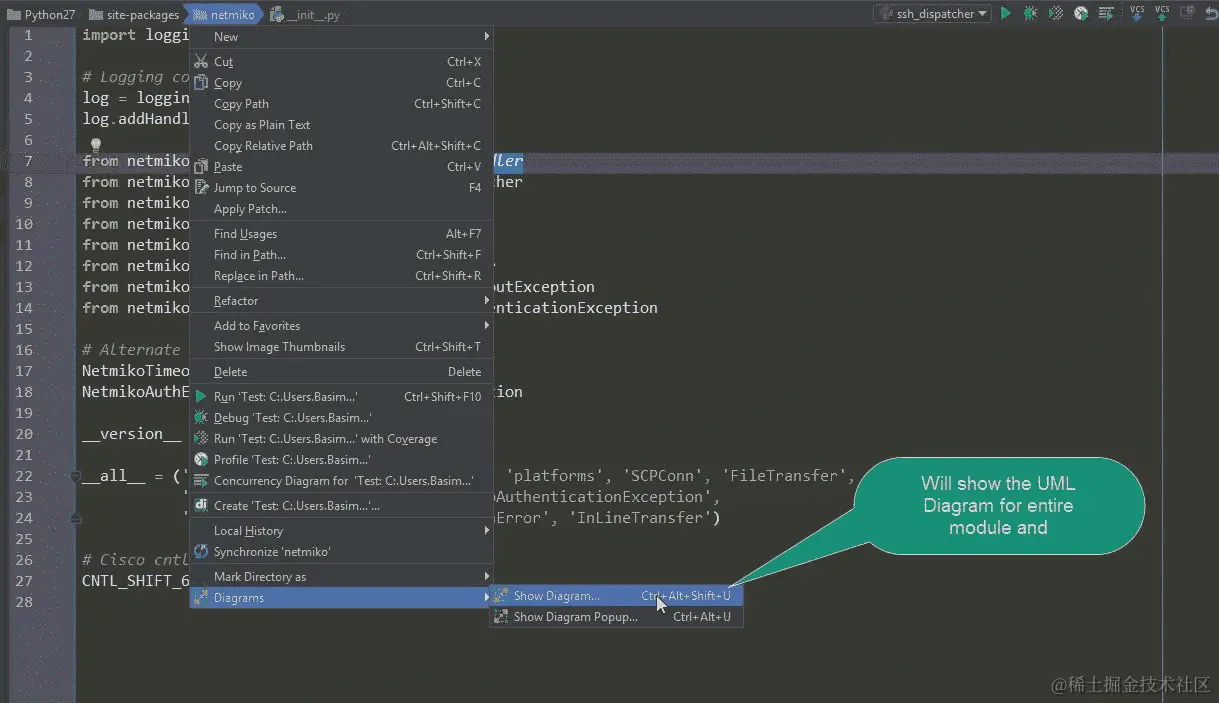Click the Concurrency Diagram menu icon

point(201,481)
